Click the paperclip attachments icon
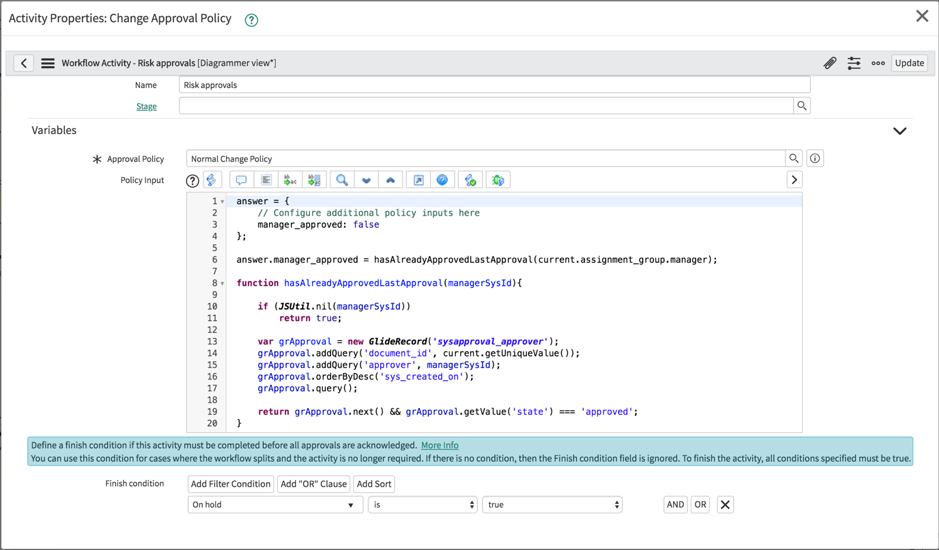The image size is (939, 550). [x=830, y=63]
